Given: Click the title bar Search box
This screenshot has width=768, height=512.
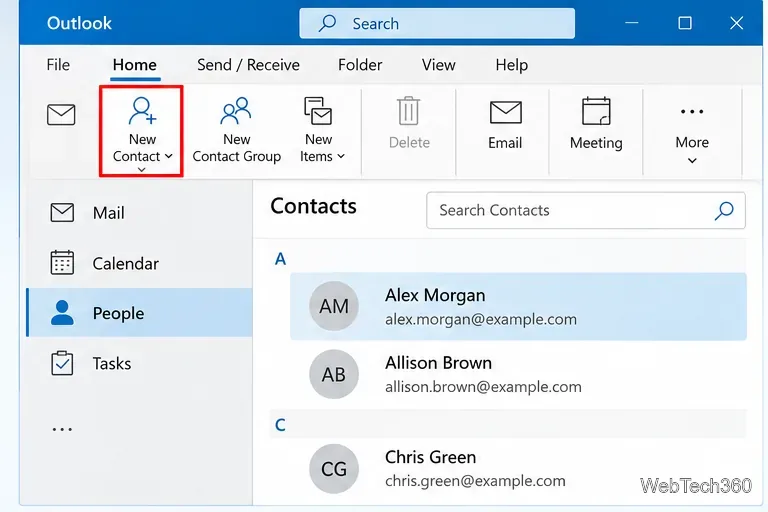Looking at the screenshot, I should (437, 23).
